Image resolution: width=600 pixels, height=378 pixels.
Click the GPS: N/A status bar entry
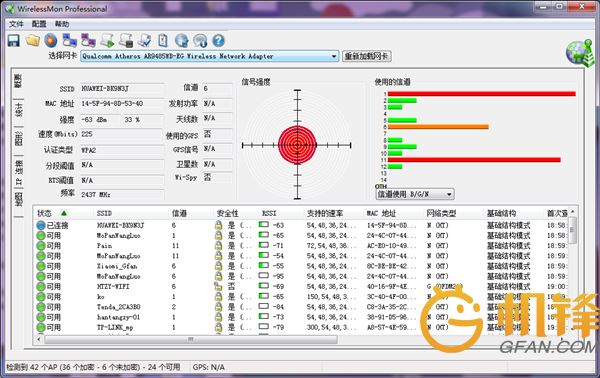[x=209, y=367]
